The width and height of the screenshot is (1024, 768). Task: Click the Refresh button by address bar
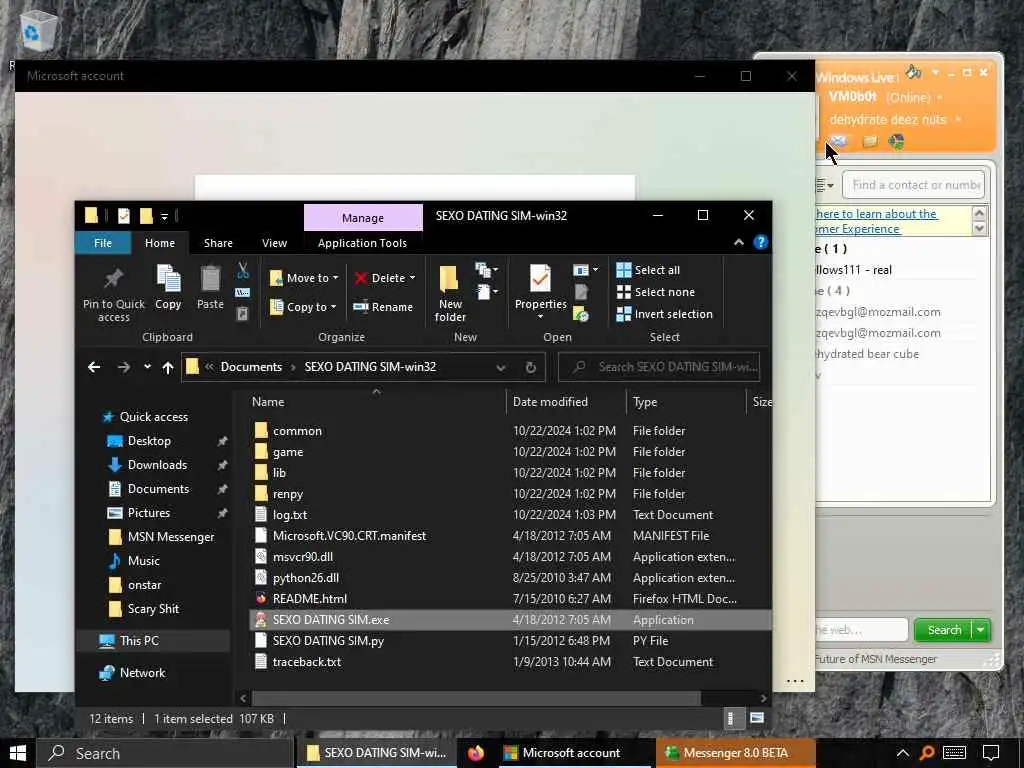(x=531, y=368)
